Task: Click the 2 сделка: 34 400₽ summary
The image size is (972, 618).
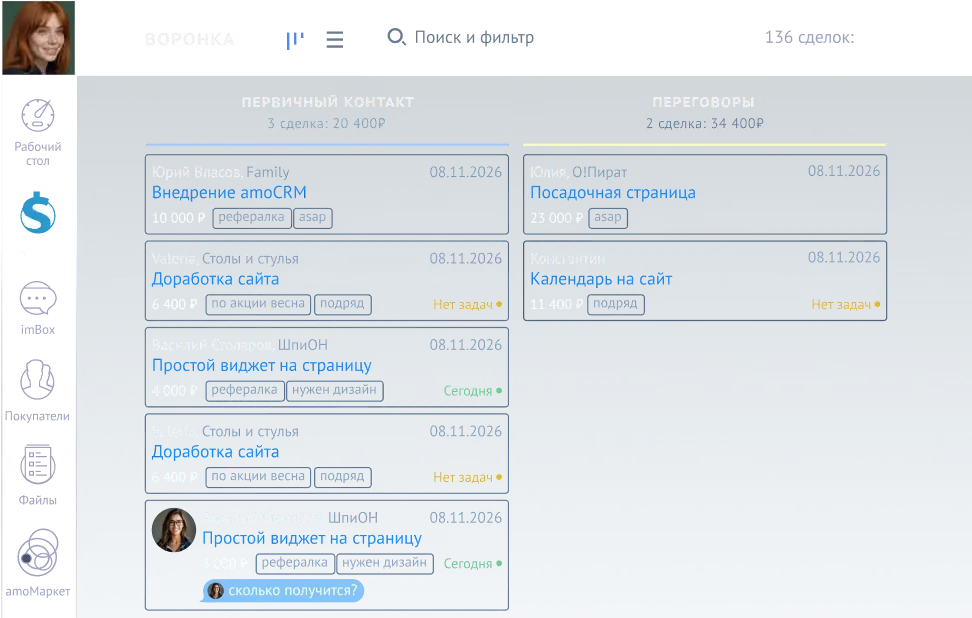Action: [705, 123]
